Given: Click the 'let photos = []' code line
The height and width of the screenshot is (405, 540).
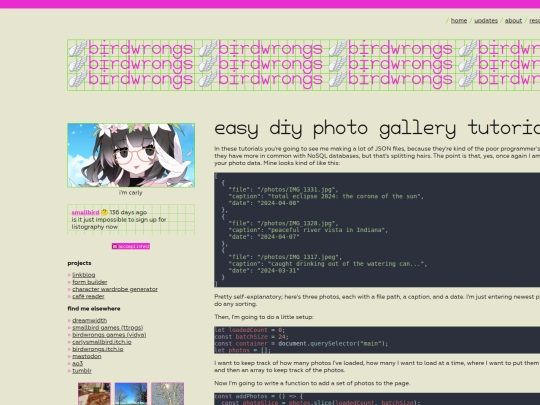Looking at the screenshot, I should click(242, 350).
